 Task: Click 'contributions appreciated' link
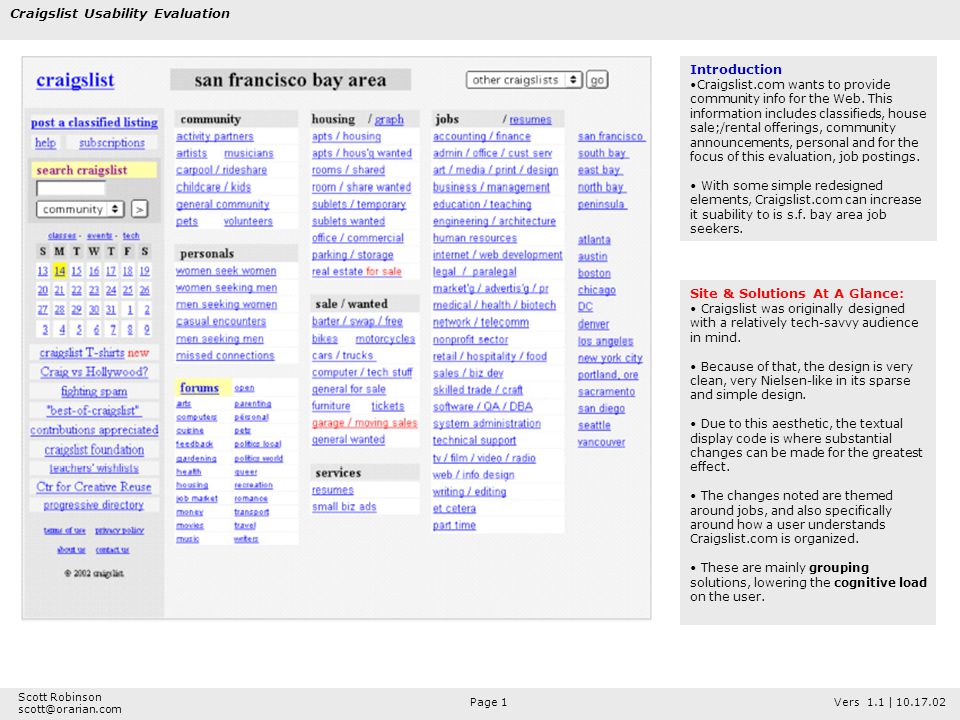click(x=94, y=430)
